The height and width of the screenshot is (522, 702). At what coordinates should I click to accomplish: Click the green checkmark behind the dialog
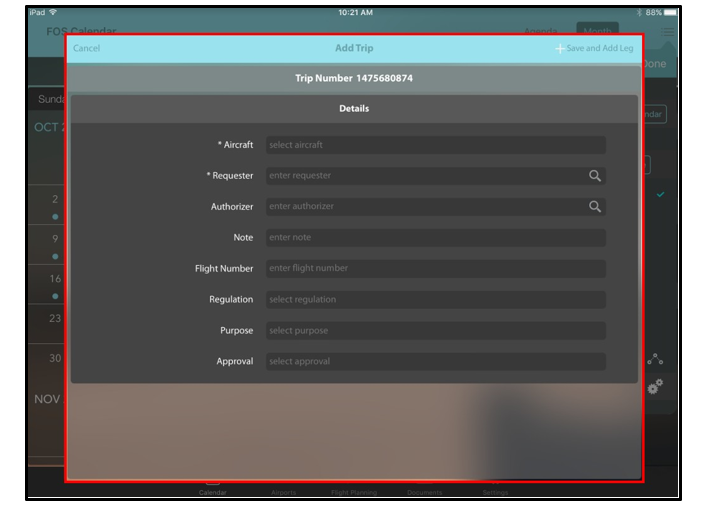point(660,195)
